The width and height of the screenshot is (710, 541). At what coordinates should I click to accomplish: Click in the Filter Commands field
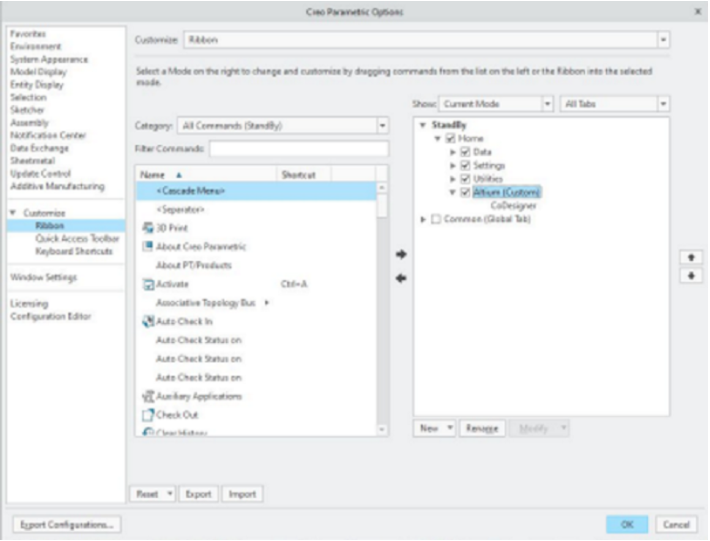coord(299,149)
